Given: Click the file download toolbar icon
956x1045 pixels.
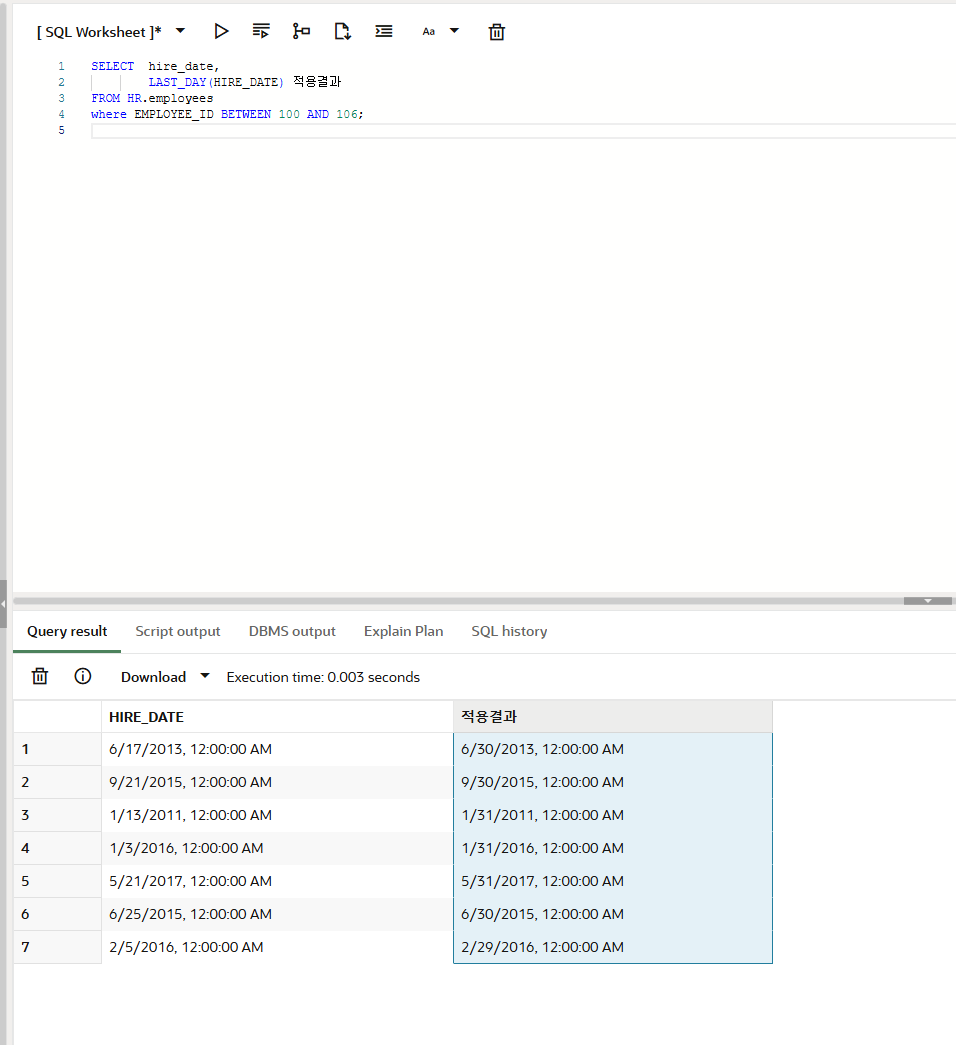Looking at the screenshot, I should [x=342, y=31].
